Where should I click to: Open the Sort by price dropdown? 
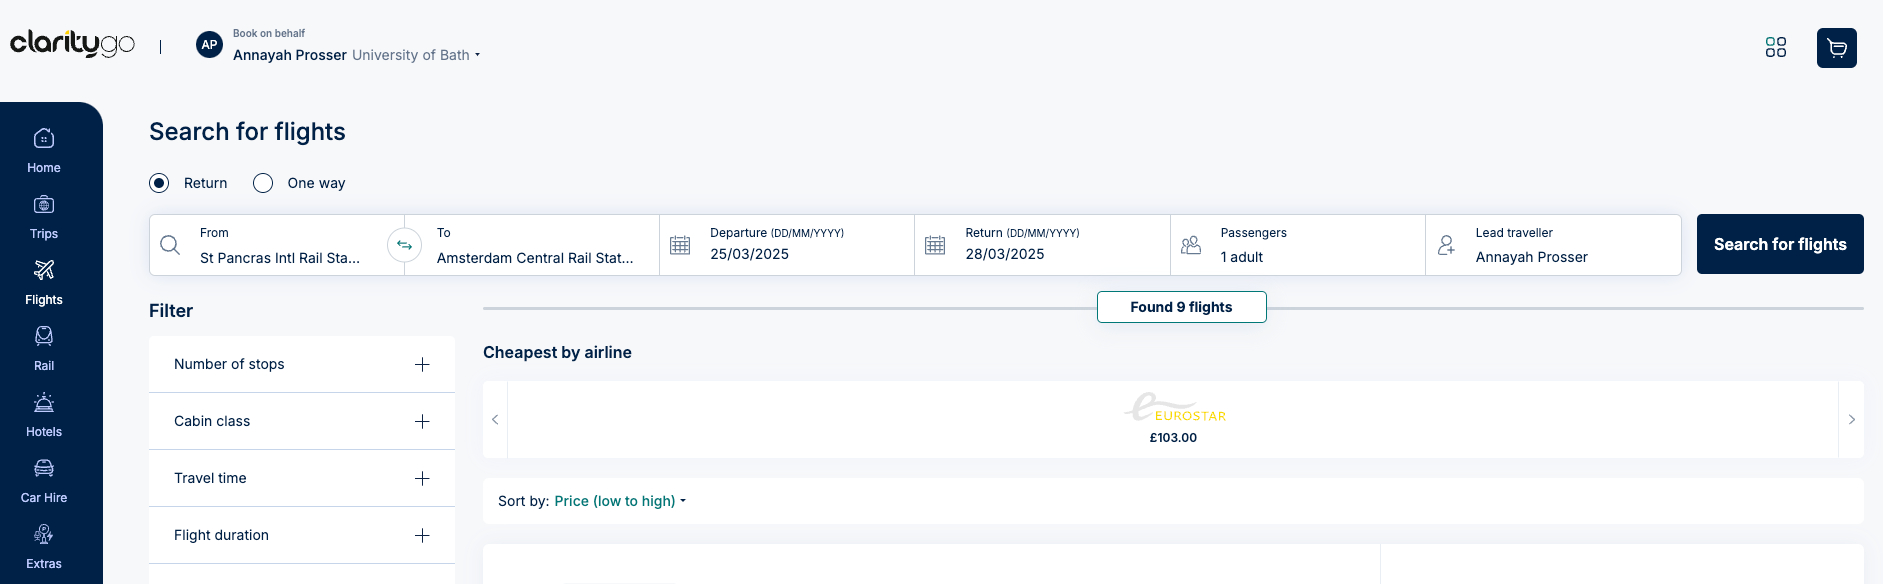pyautogui.click(x=619, y=501)
